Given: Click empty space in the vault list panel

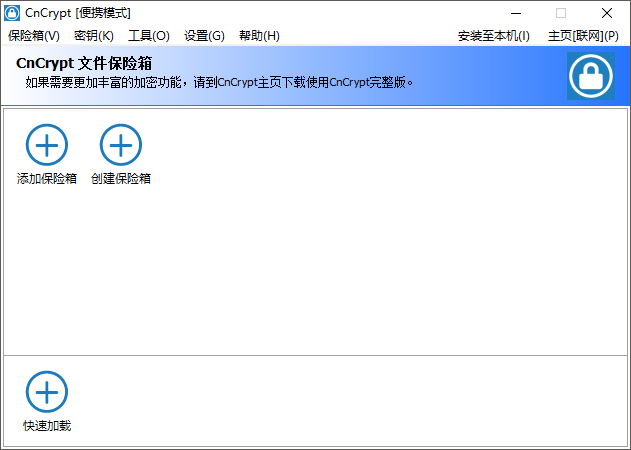Looking at the screenshot, I should coord(380,250).
